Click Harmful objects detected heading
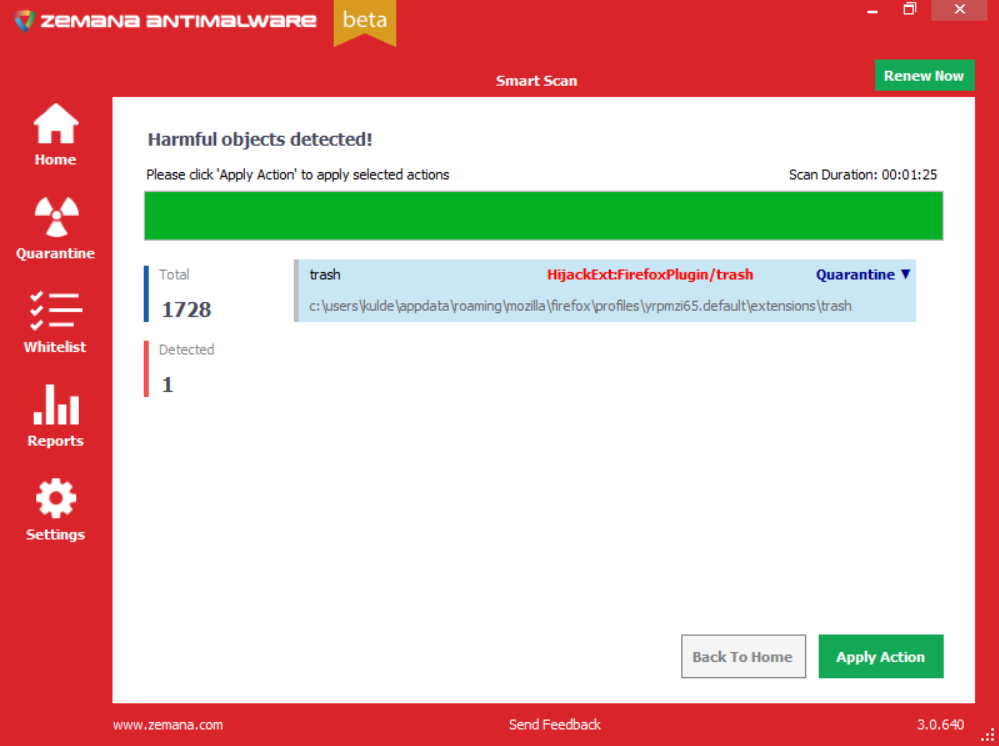 [260, 140]
